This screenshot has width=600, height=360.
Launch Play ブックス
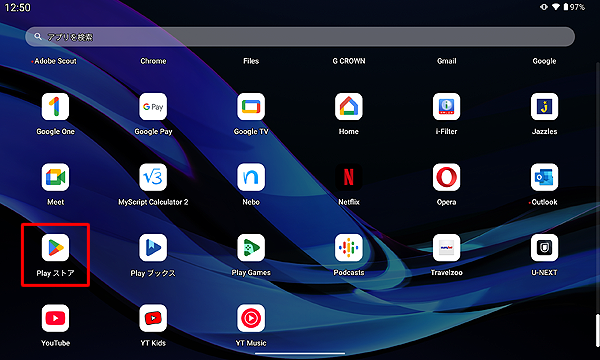153,248
